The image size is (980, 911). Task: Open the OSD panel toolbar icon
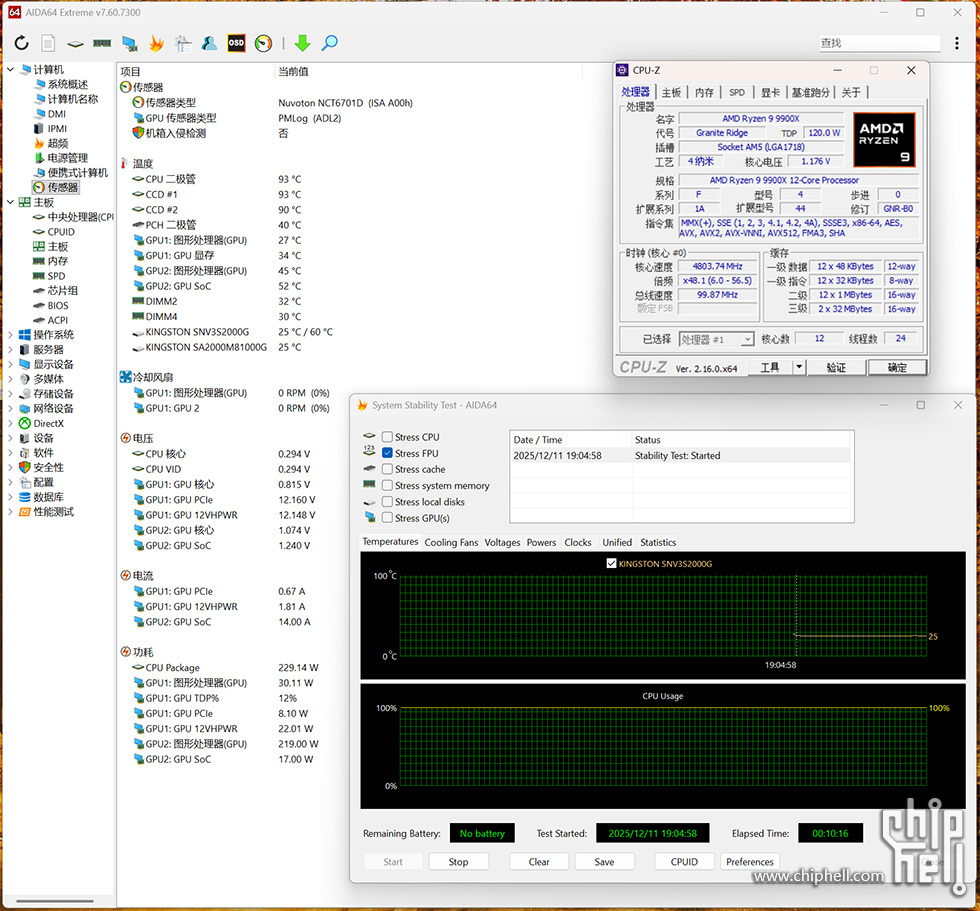[x=236, y=43]
